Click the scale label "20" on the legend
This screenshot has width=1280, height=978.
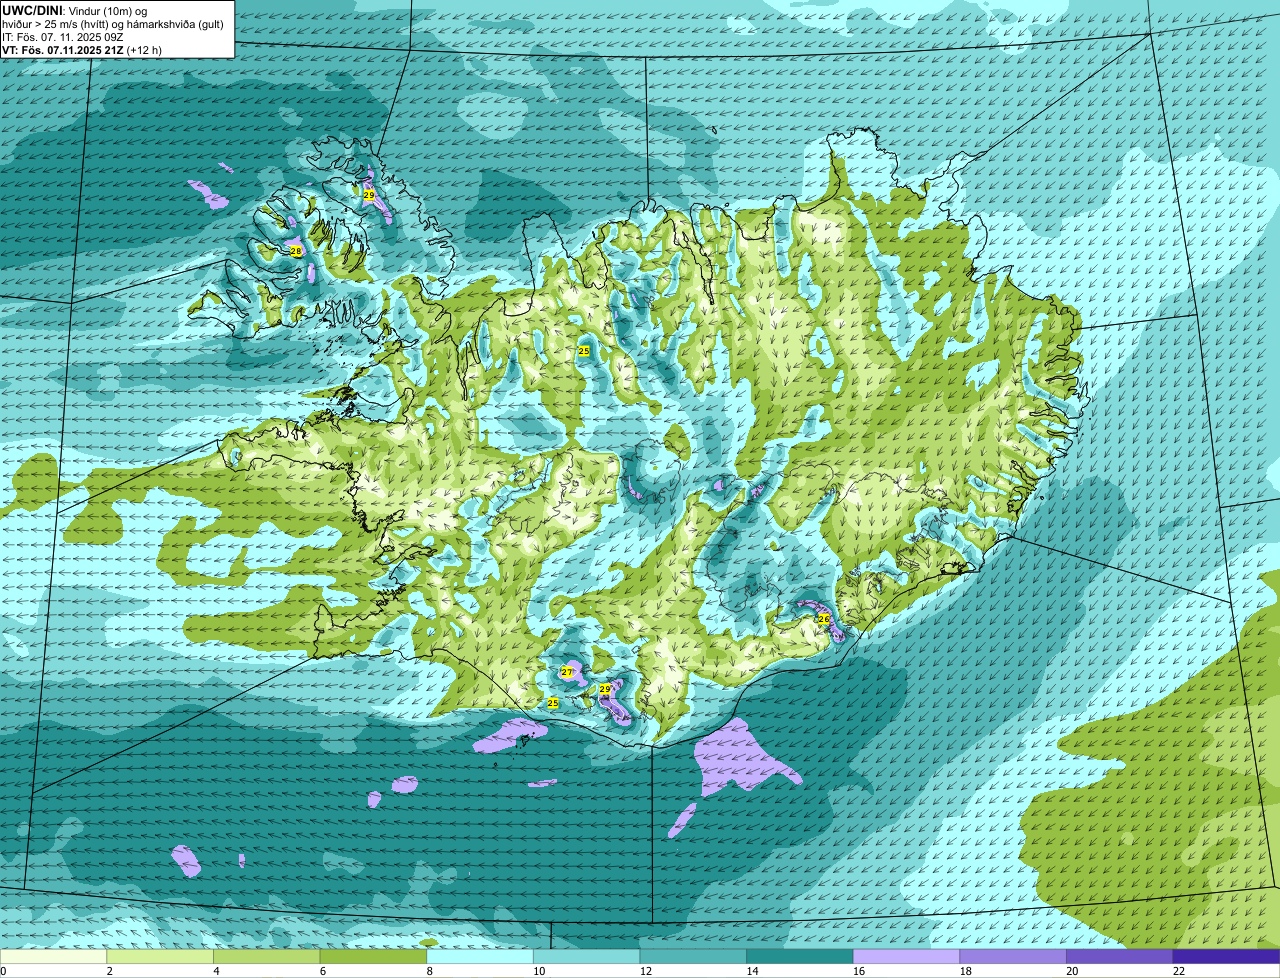(x=1072, y=971)
